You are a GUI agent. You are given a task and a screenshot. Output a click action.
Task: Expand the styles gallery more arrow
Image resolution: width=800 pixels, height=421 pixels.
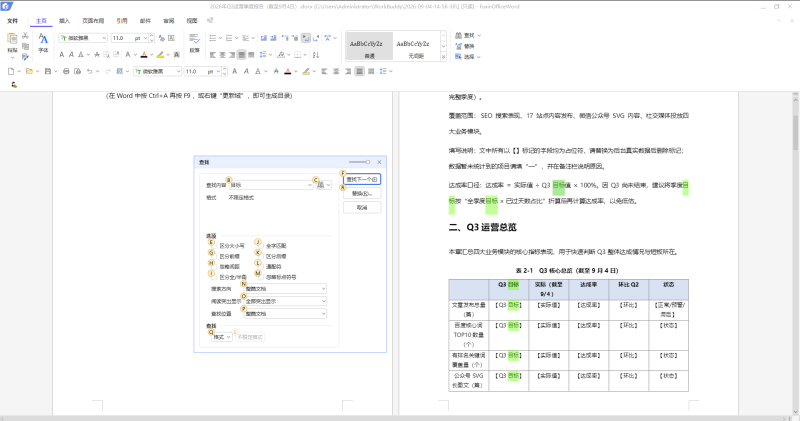point(443,57)
